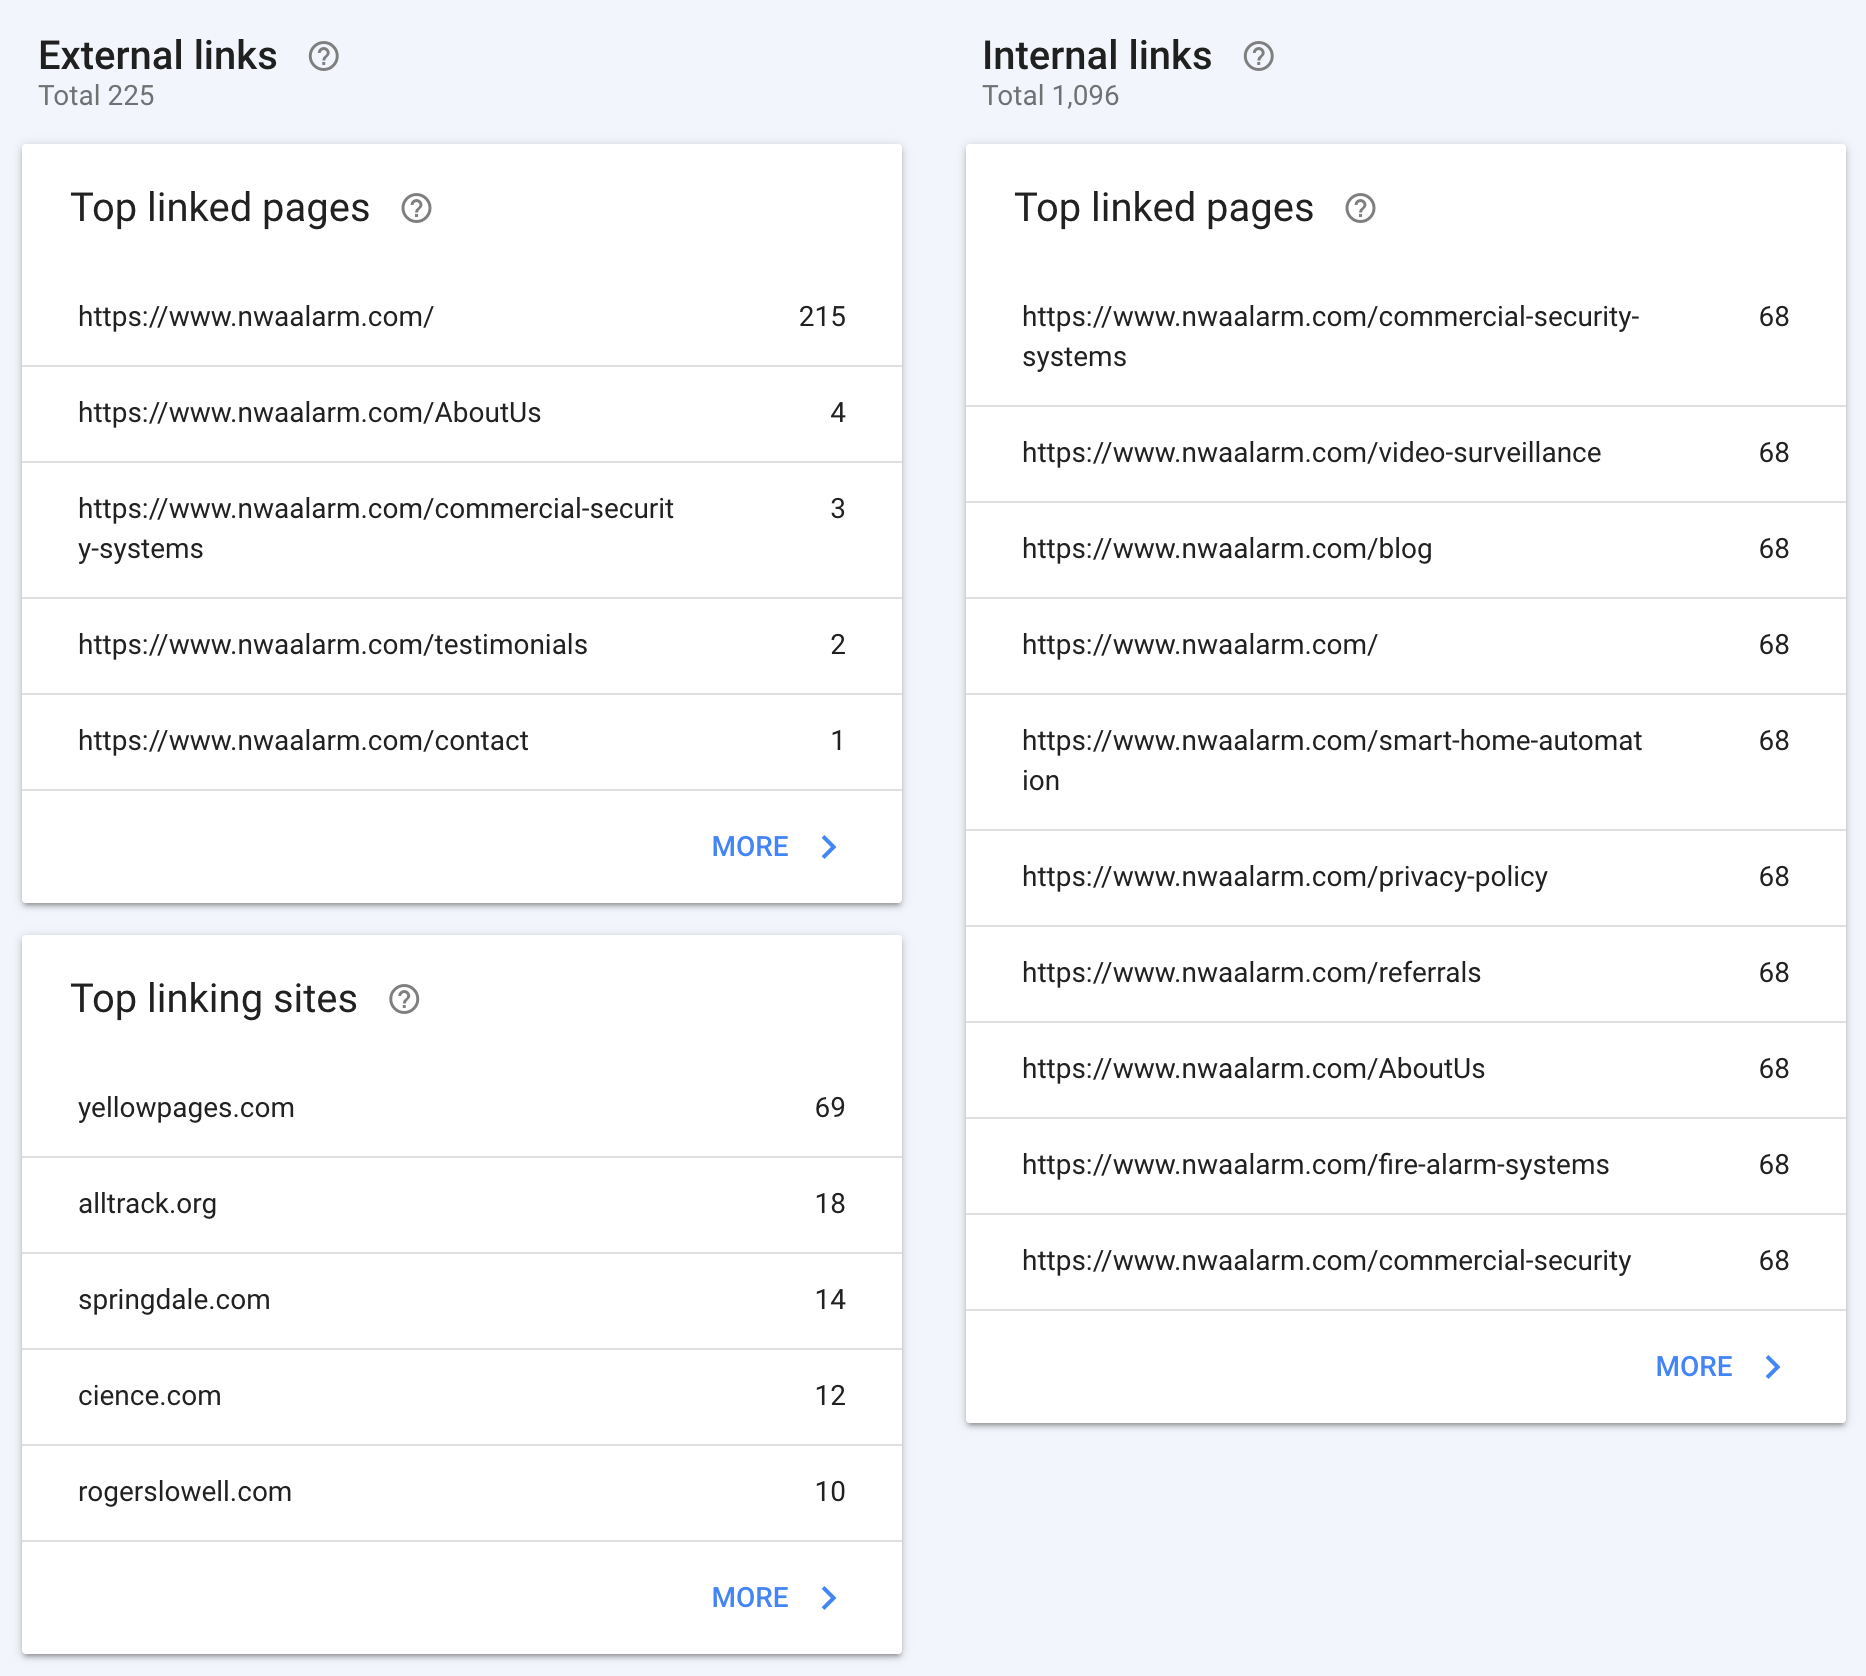1866x1676 pixels.
Task: Expand MORE under internal Top linked pages
Action: tap(1718, 1367)
